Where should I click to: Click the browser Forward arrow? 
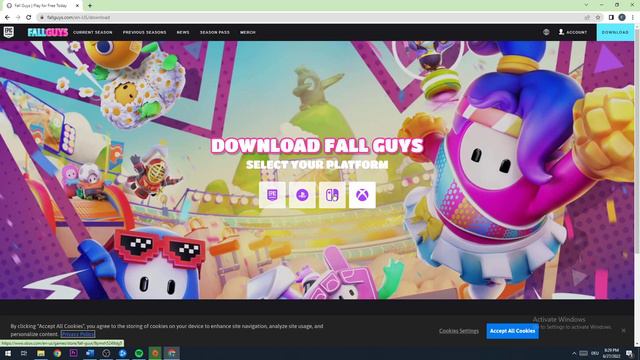(18, 17)
